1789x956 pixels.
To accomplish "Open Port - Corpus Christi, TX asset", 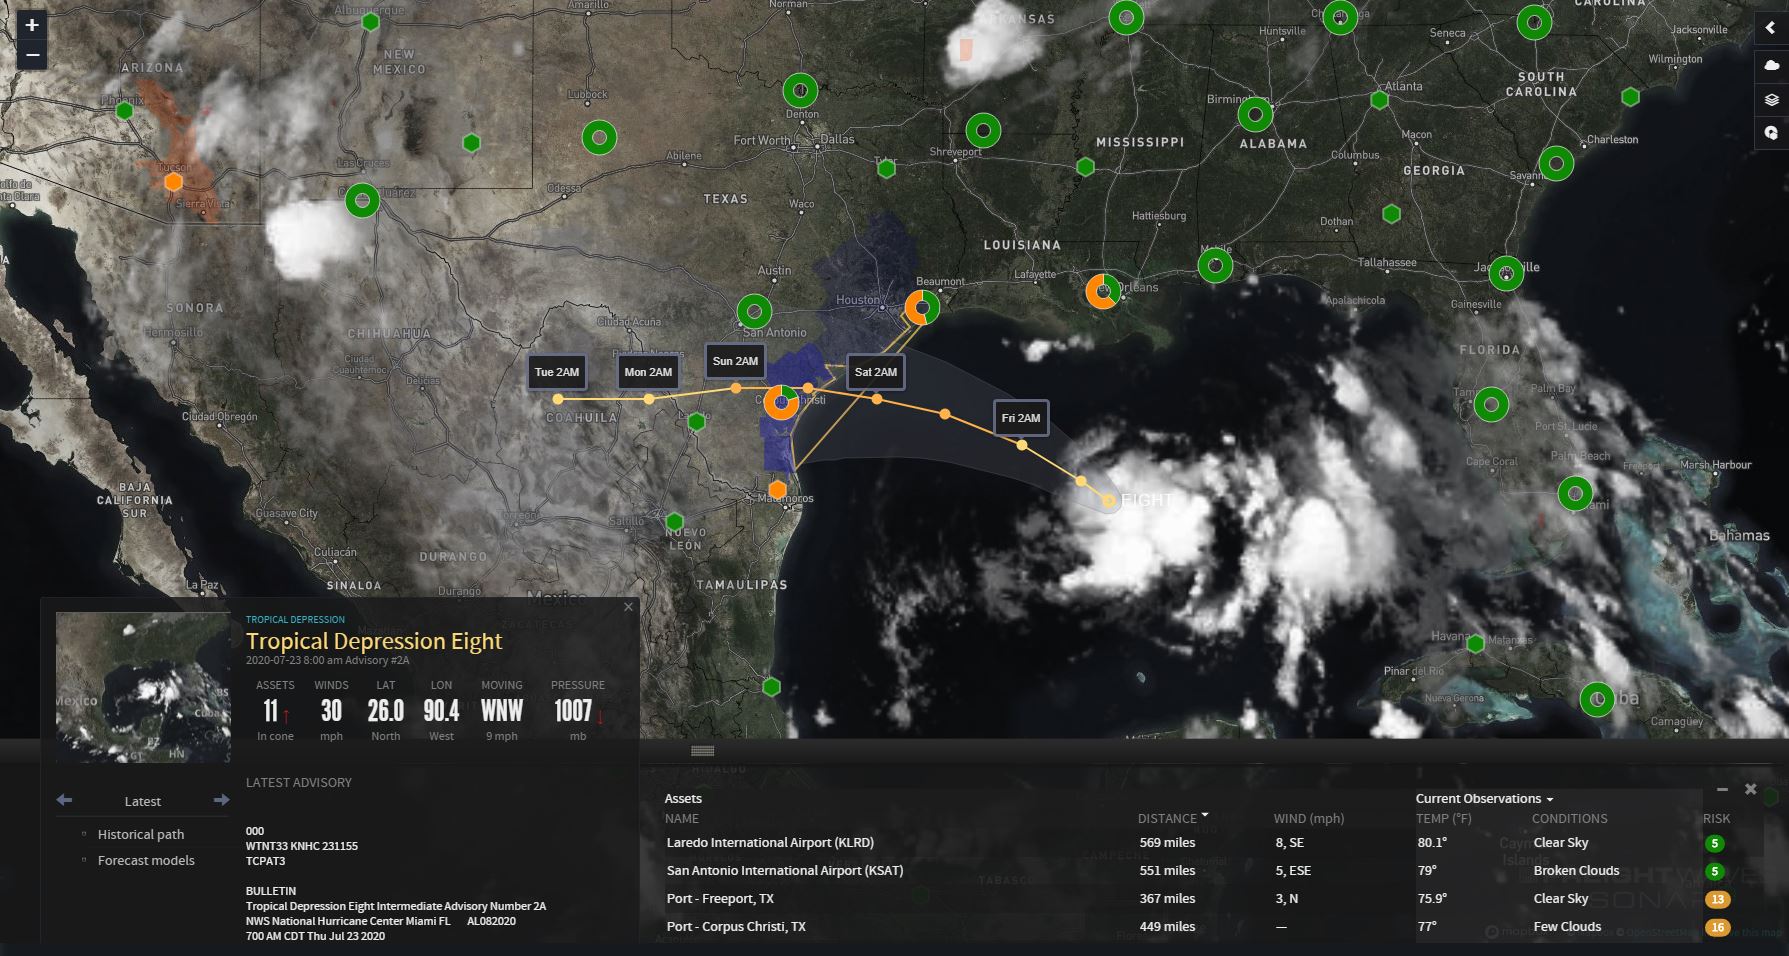I will pyautogui.click(x=735, y=926).
